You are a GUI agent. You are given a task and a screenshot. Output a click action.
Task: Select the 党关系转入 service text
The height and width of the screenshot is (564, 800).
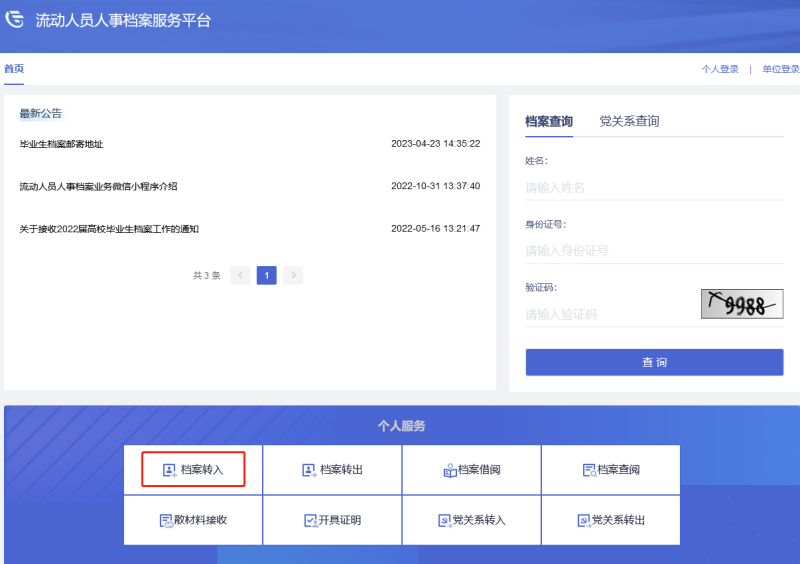pyautogui.click(x=479, y=521)
